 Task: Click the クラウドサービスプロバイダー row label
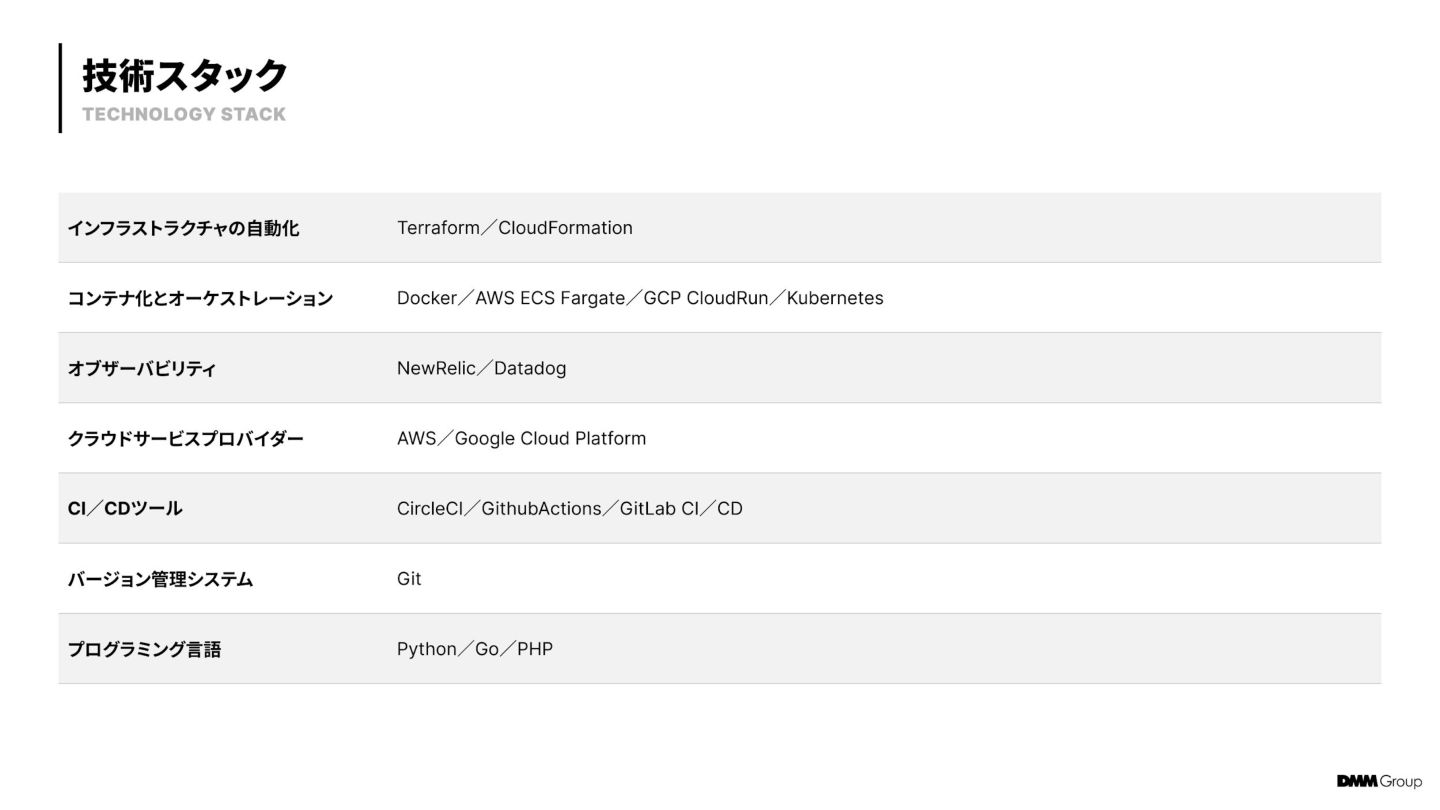click(185, 438)
